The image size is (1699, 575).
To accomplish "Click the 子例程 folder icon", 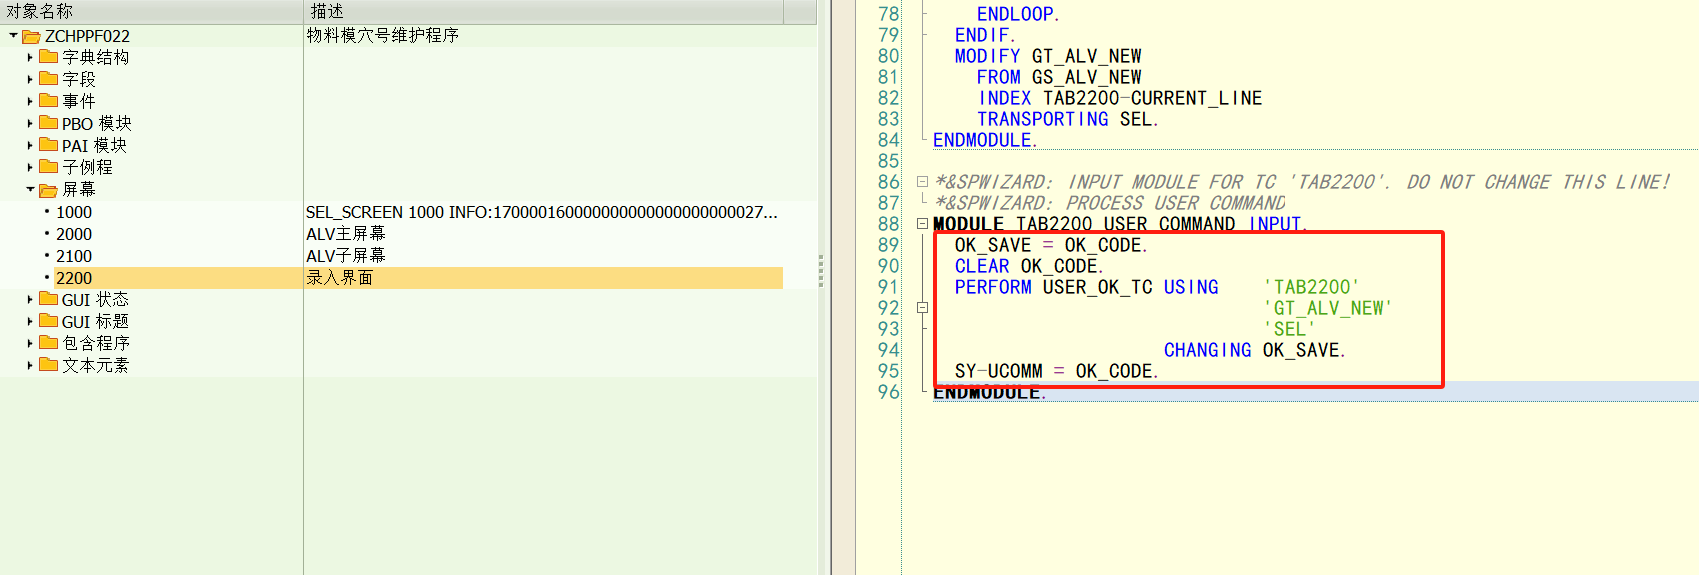I will (48, 167).
